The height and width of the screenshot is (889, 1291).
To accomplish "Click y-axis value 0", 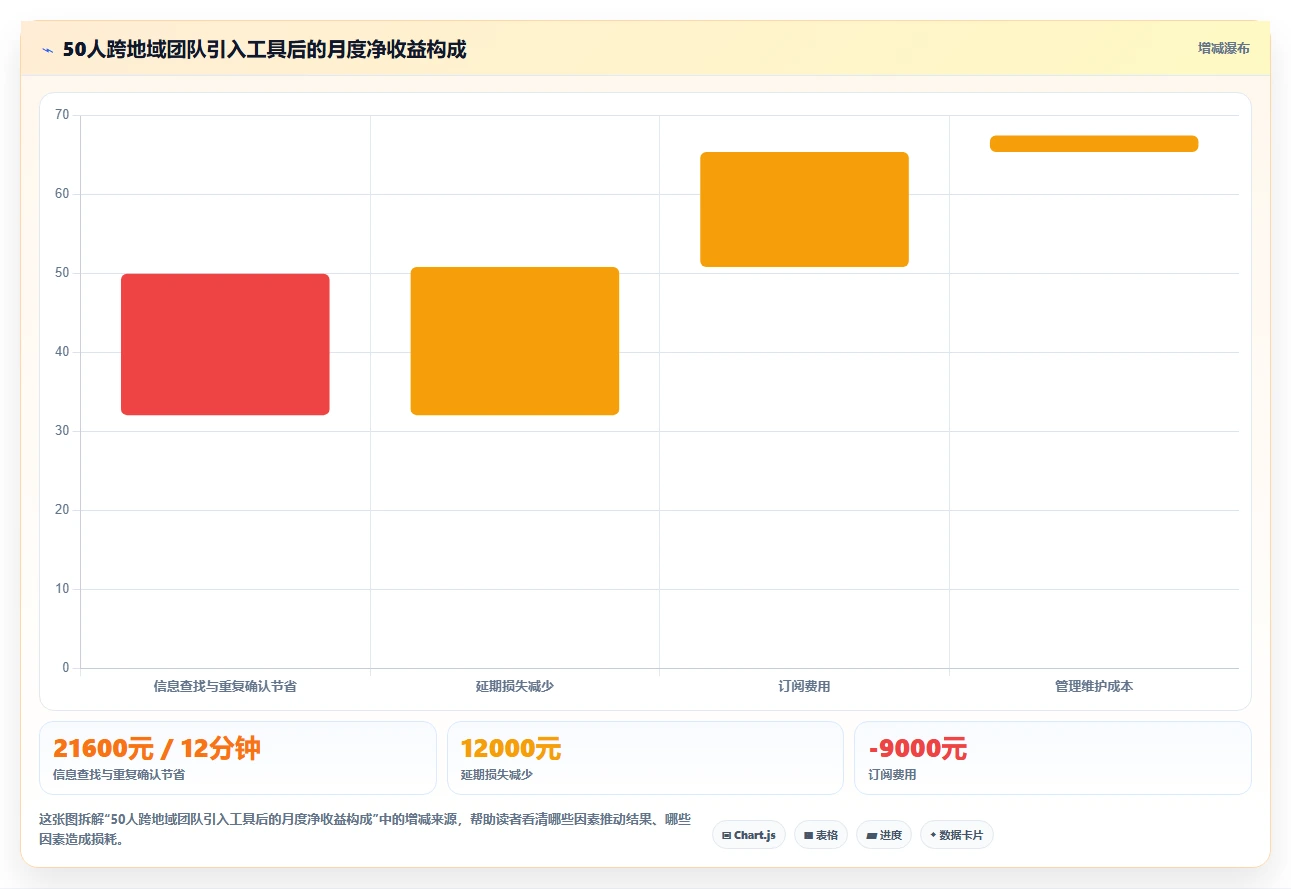I will (x=66, y=668).
